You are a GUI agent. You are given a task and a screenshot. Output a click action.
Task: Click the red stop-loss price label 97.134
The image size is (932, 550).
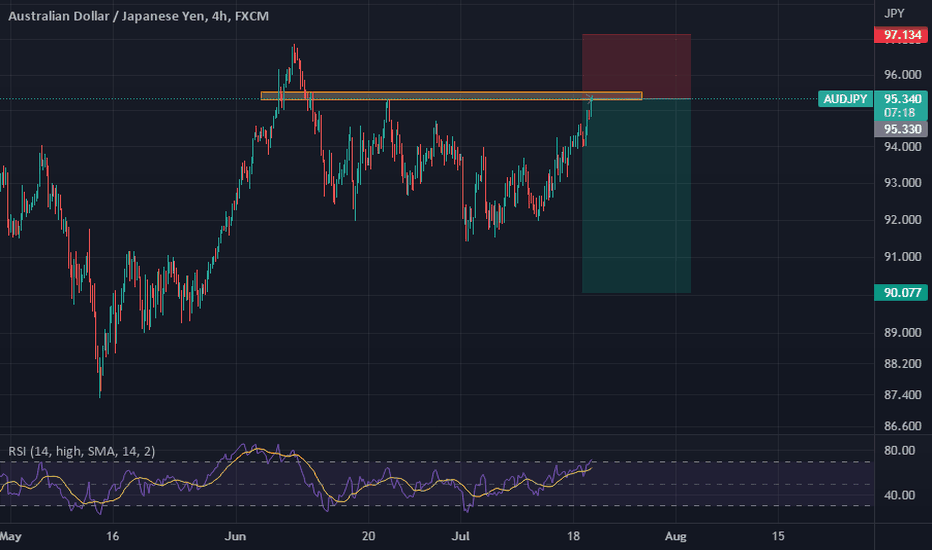point(901,34)
